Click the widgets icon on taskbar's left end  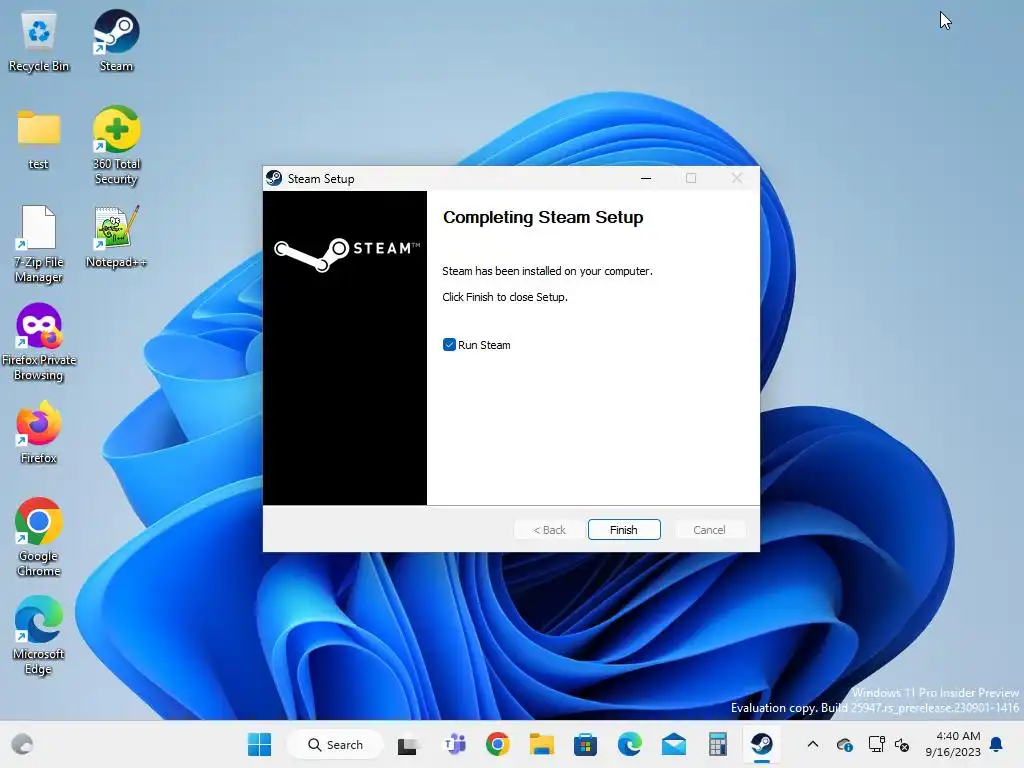(22, 744)
